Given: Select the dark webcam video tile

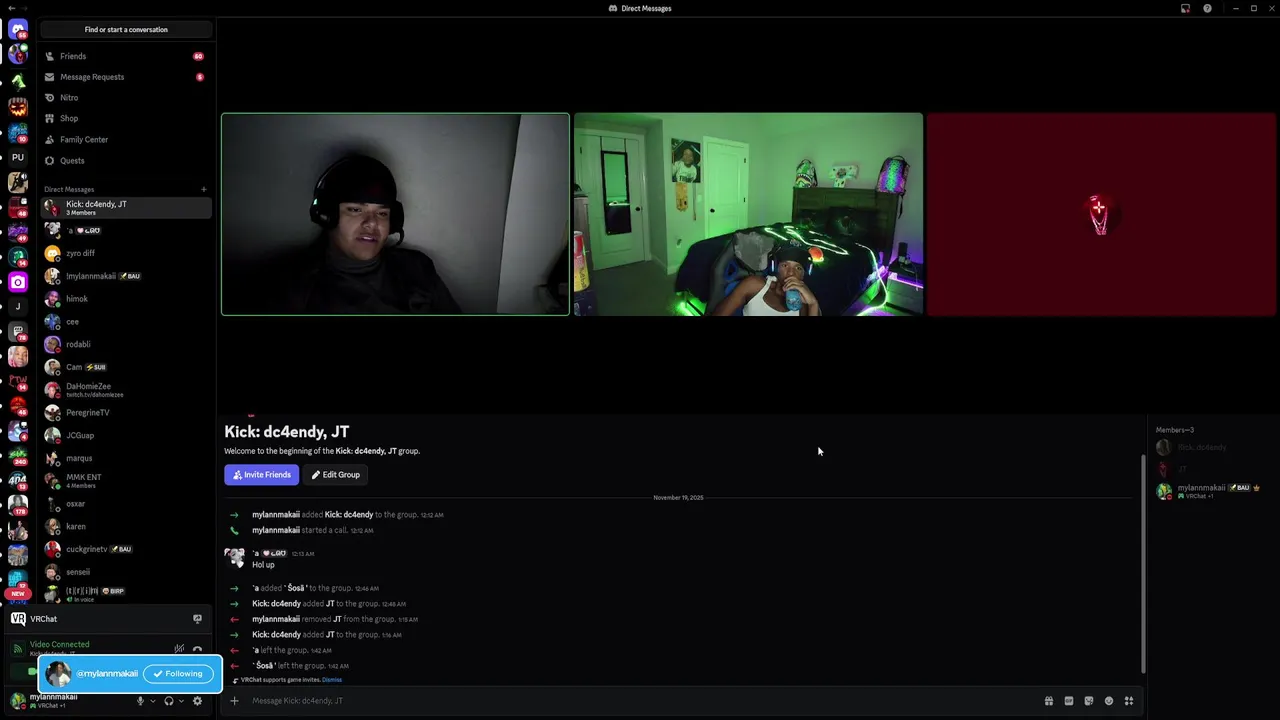Looking at the screenshot, I should (395, 214).
